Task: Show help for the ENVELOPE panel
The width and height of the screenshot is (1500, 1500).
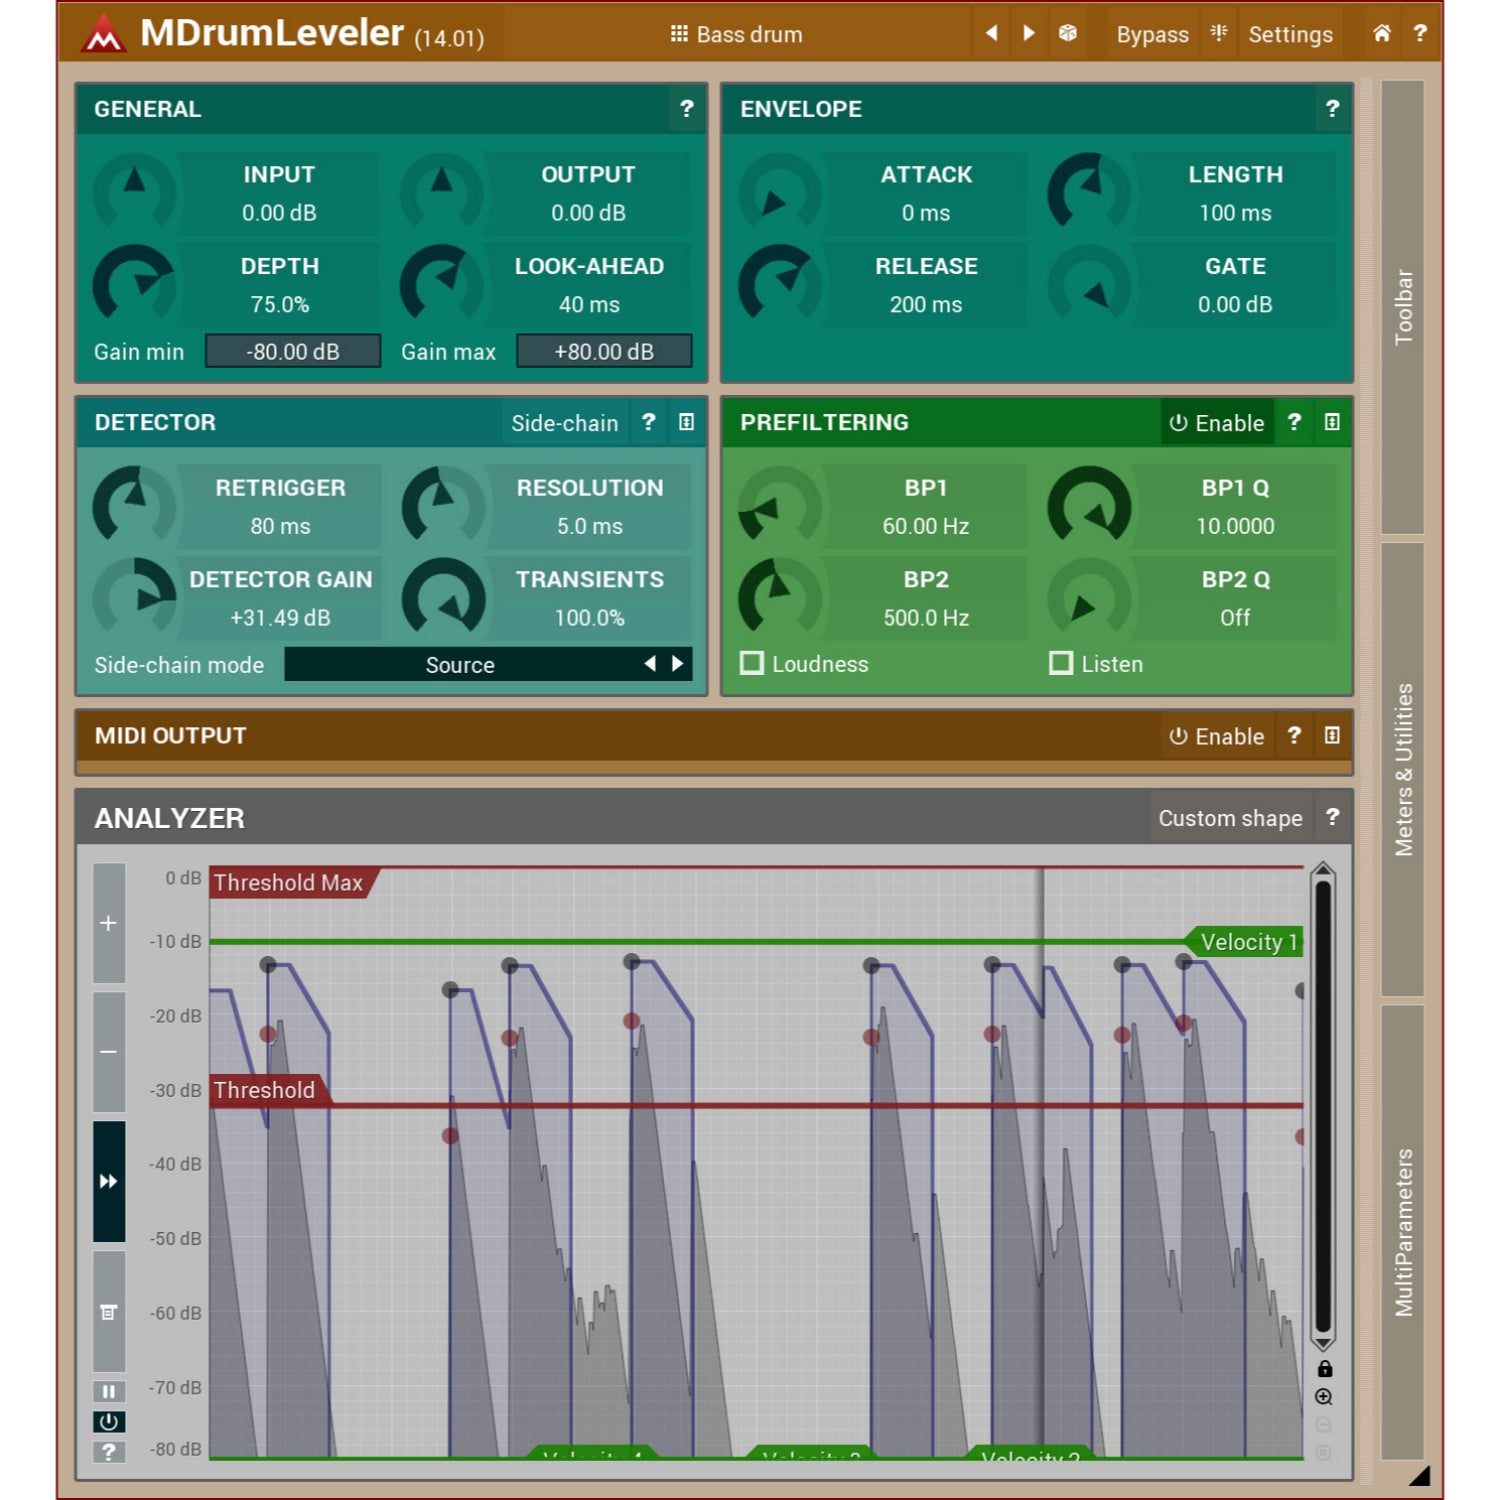Action: [1332, 109]
